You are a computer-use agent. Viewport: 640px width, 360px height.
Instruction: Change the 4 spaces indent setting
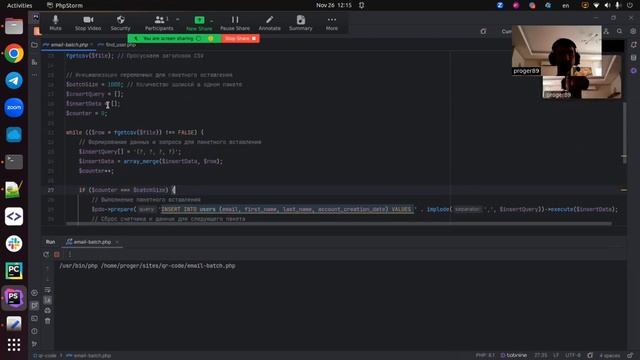(610, 356)
